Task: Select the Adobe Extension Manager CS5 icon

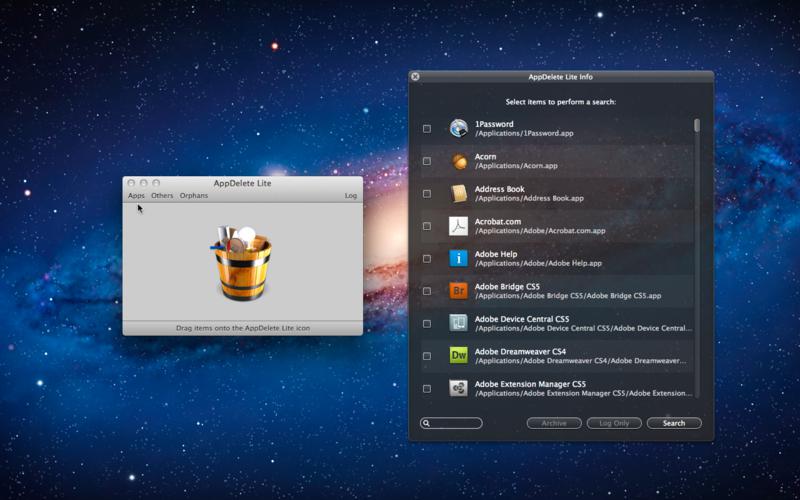Action: click(x=458, y=388)
